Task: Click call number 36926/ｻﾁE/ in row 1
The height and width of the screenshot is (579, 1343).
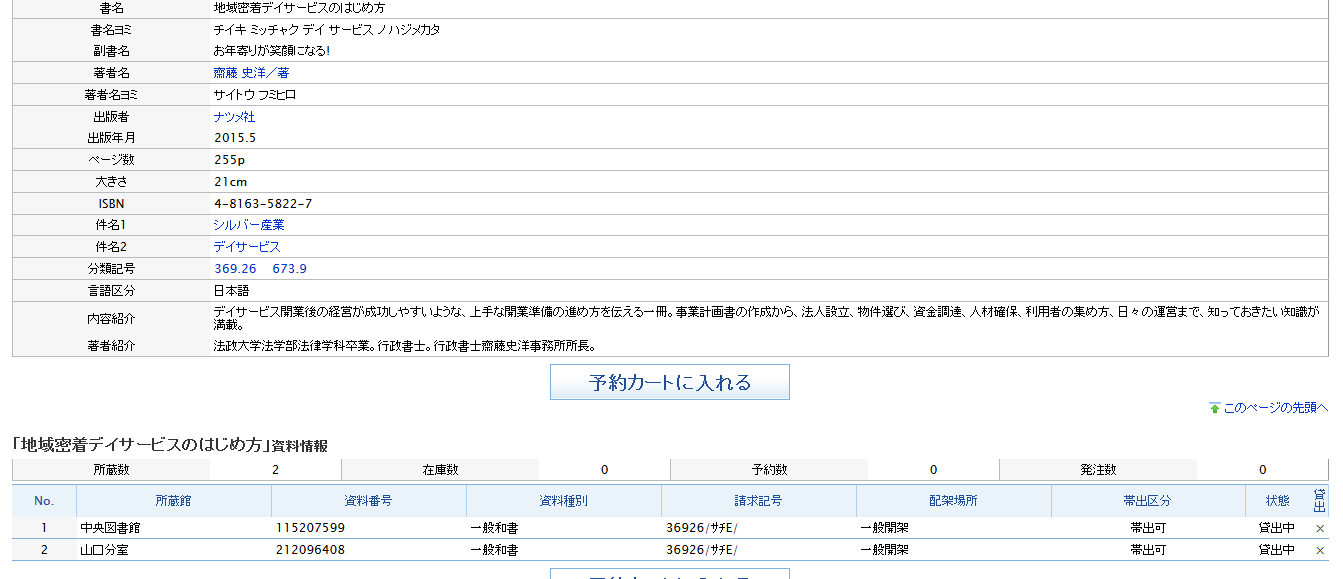Action: pos(701,528)
